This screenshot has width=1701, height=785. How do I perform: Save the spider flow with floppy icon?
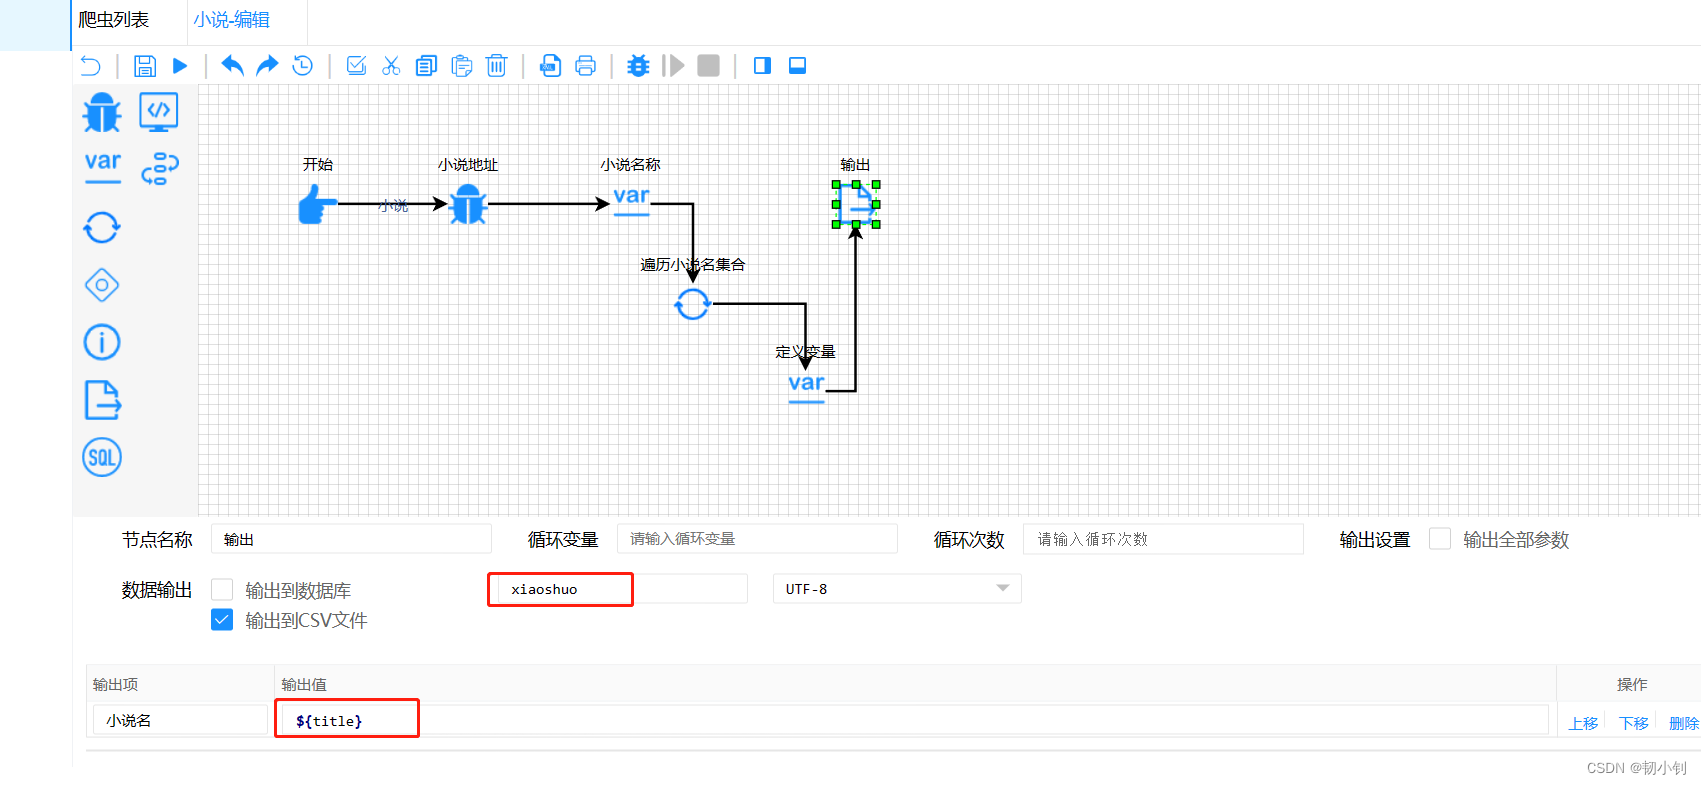tap(145, 66)
